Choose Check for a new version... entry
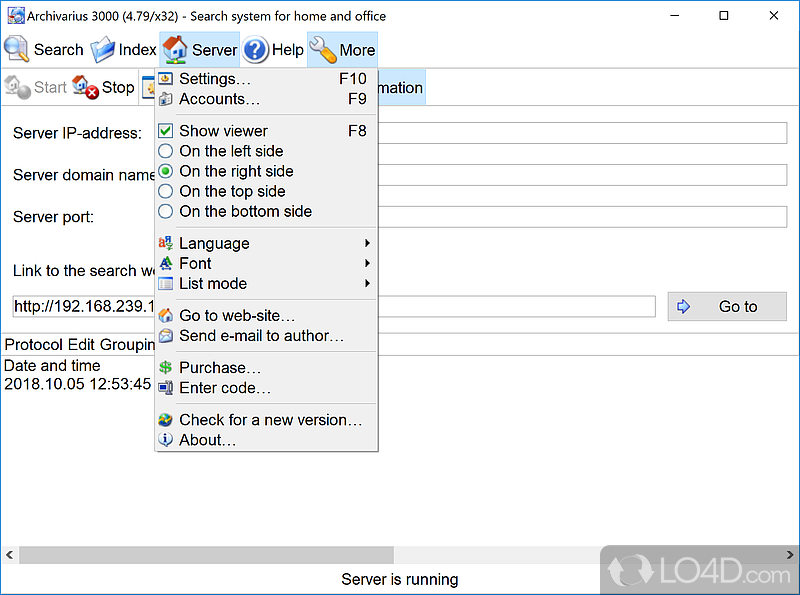800x595 pixels. [266, 419]
